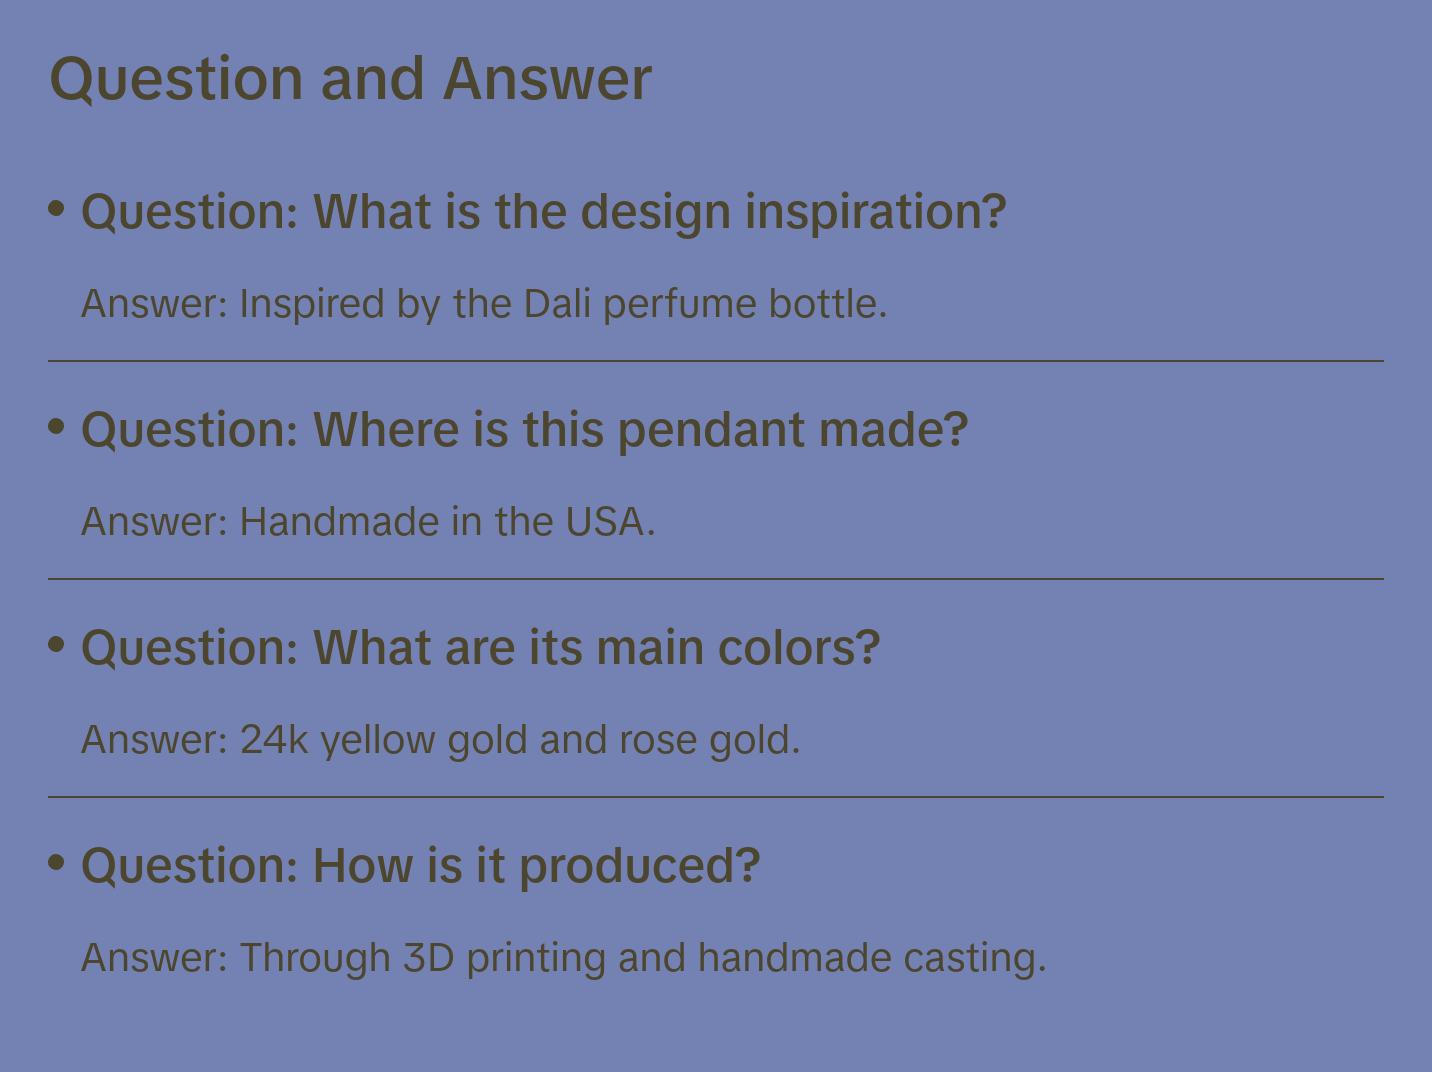Click the bullet beside "How is it produced?"
The width and height of the screenshot is (1432, 1072).
click(57, 861)
